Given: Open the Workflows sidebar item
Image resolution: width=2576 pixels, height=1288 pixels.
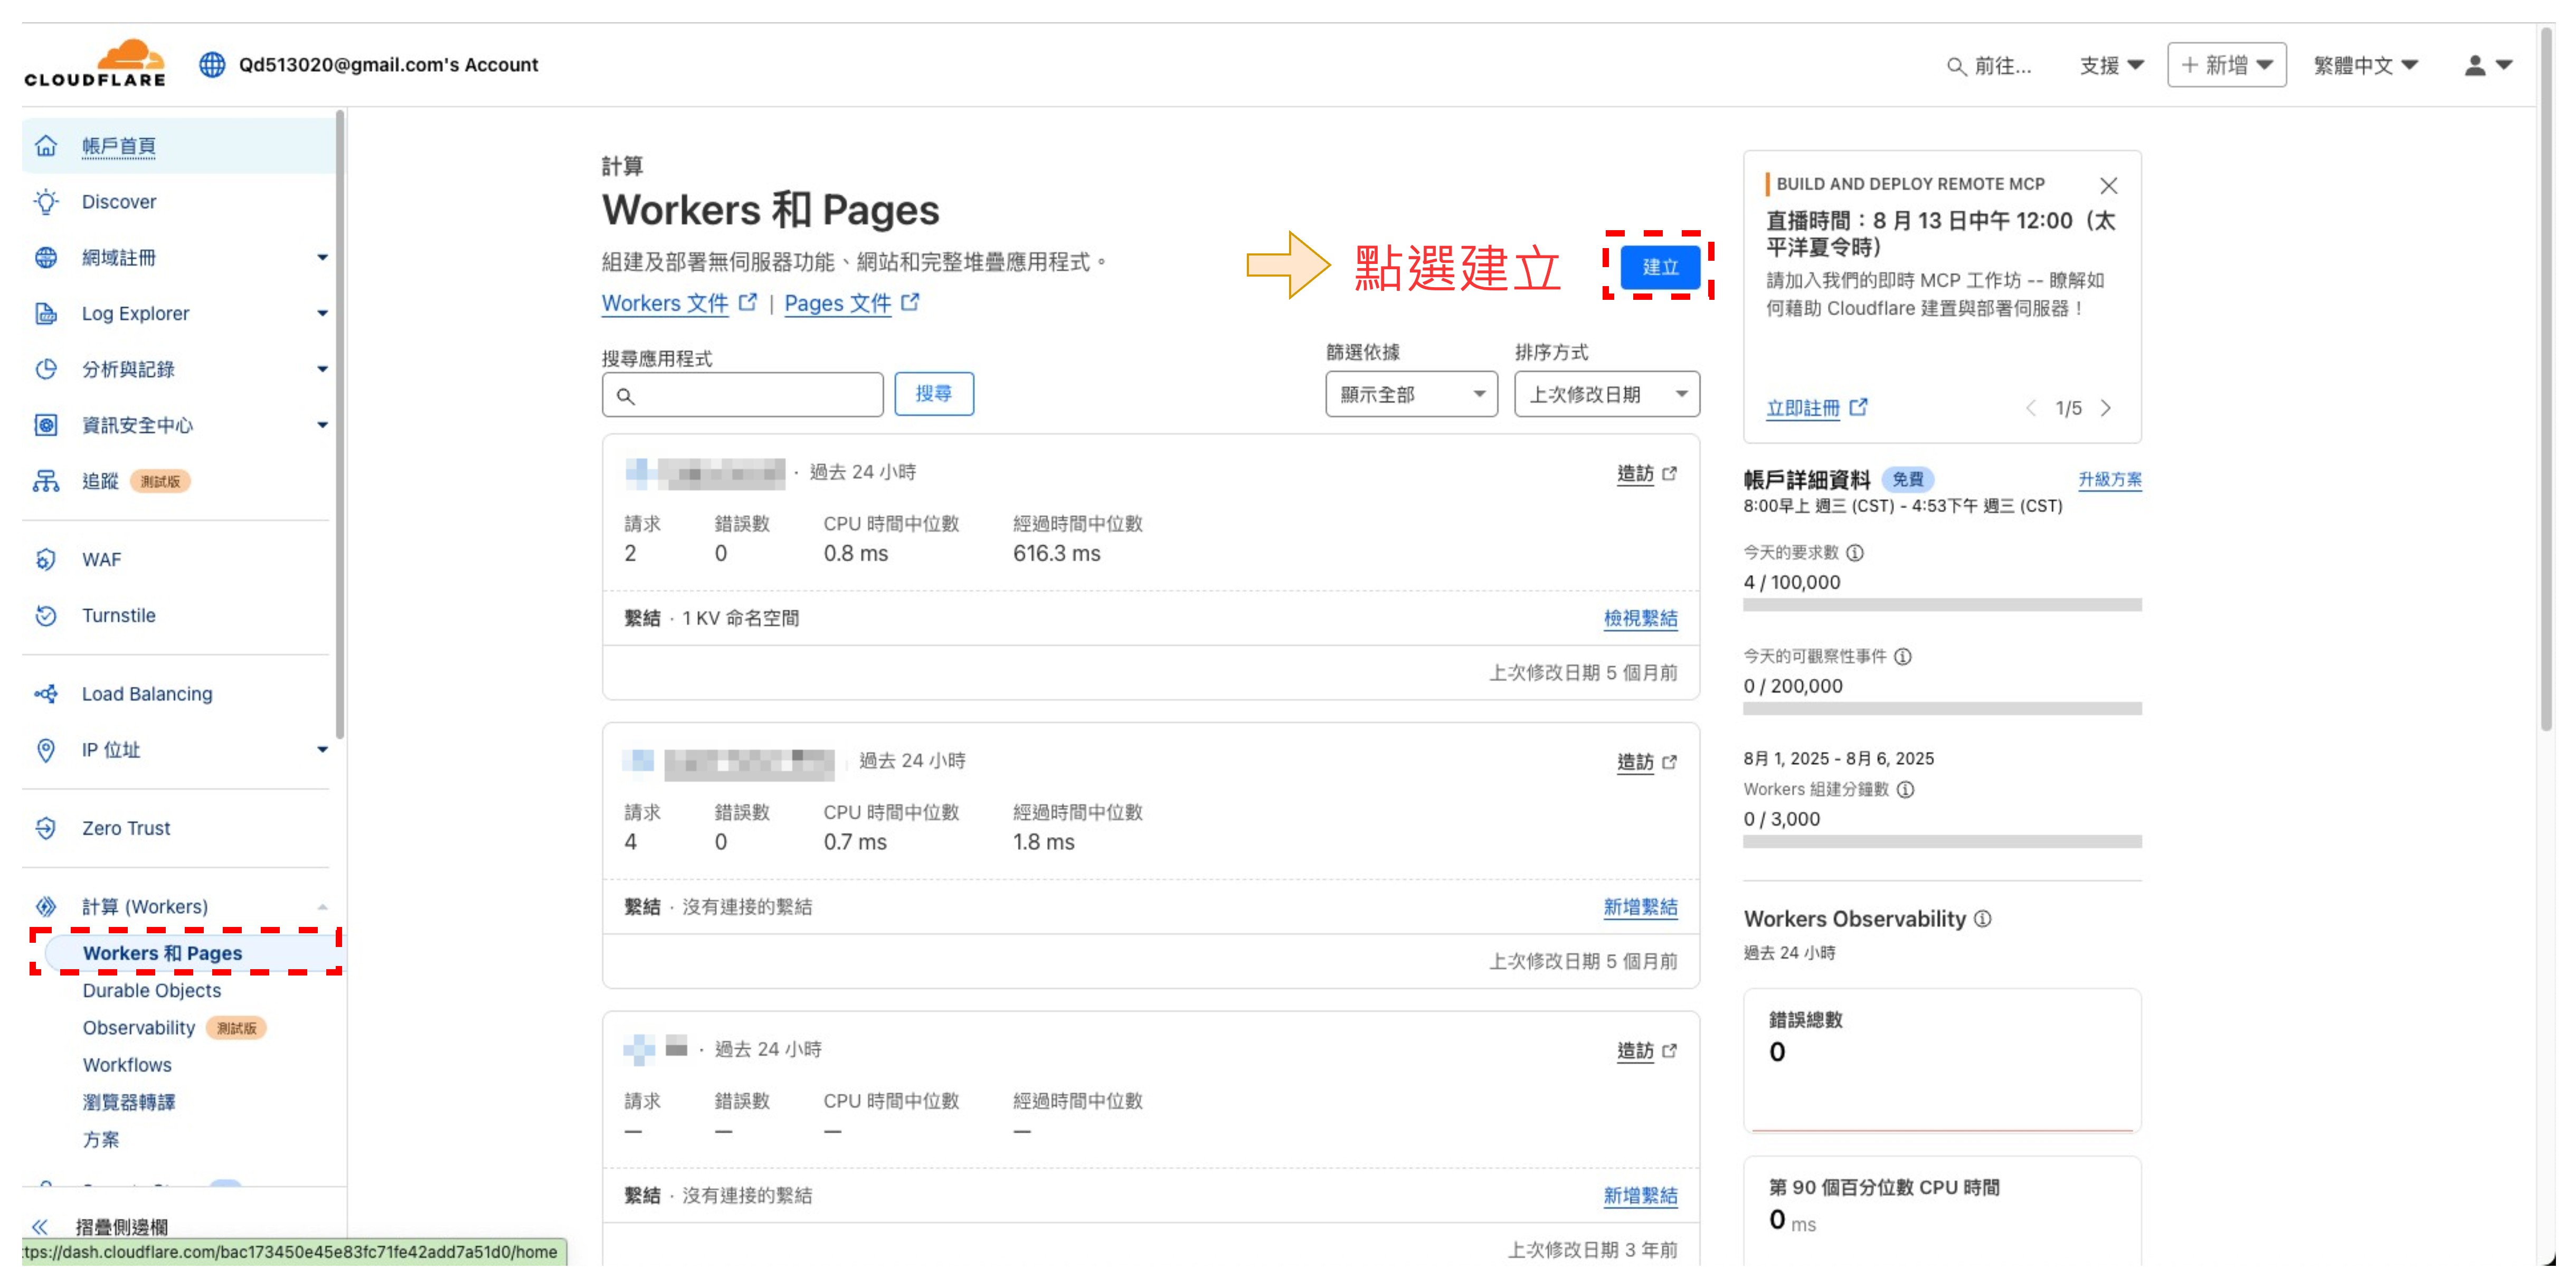Looking at the screenshot, I should [x=127, y=1065].
